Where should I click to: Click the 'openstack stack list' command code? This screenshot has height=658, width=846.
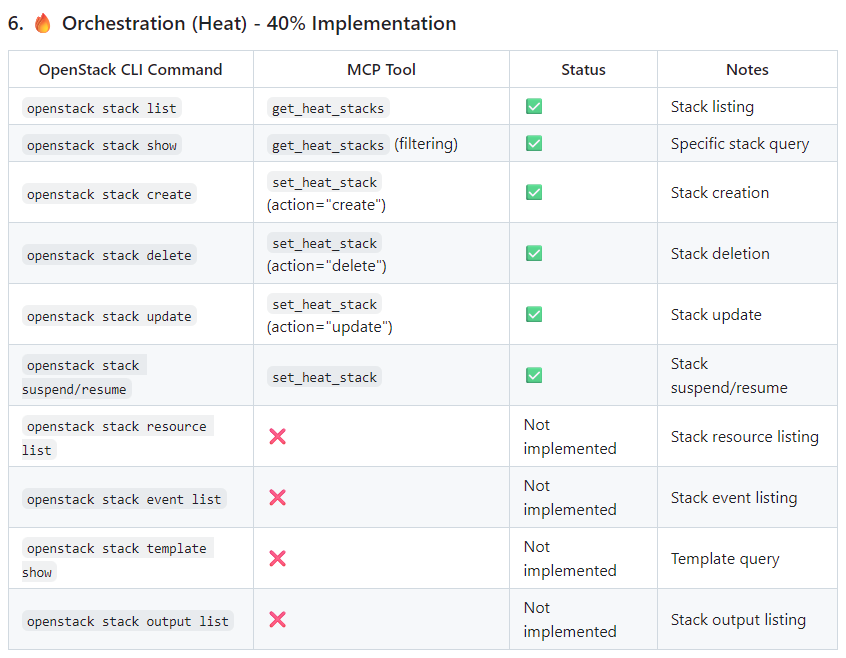pyautogui.click(x=102, y=108)
